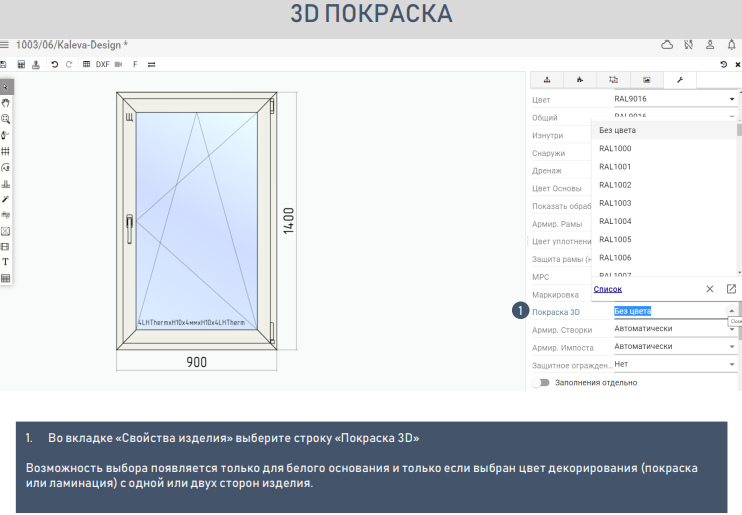The image size is (742, 515).
Task: Choose RAL1002 in the list
Action: tap(664, 185)
